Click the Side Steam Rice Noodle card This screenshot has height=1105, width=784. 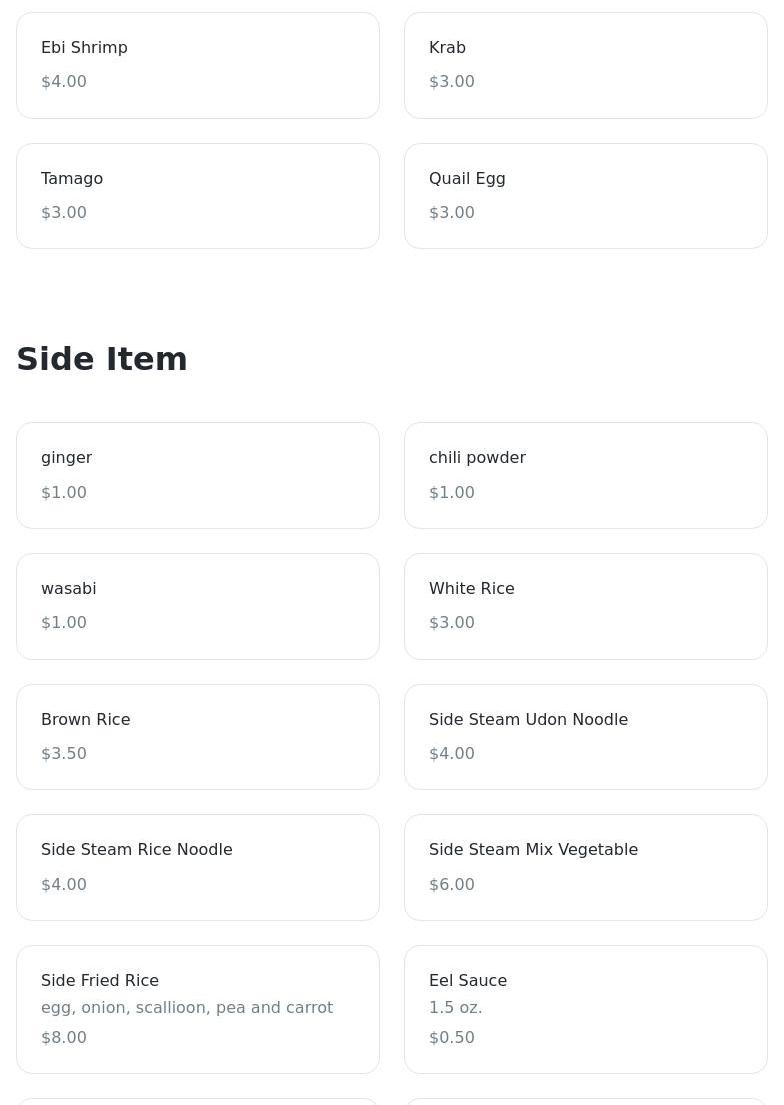coord(197,867)
